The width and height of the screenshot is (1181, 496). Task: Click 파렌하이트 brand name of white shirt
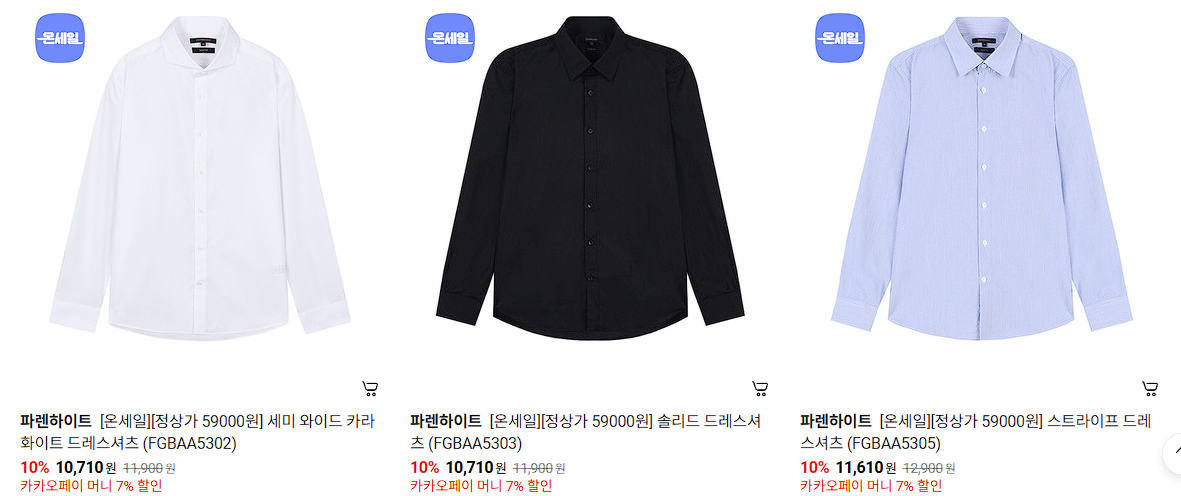[56, 421]
